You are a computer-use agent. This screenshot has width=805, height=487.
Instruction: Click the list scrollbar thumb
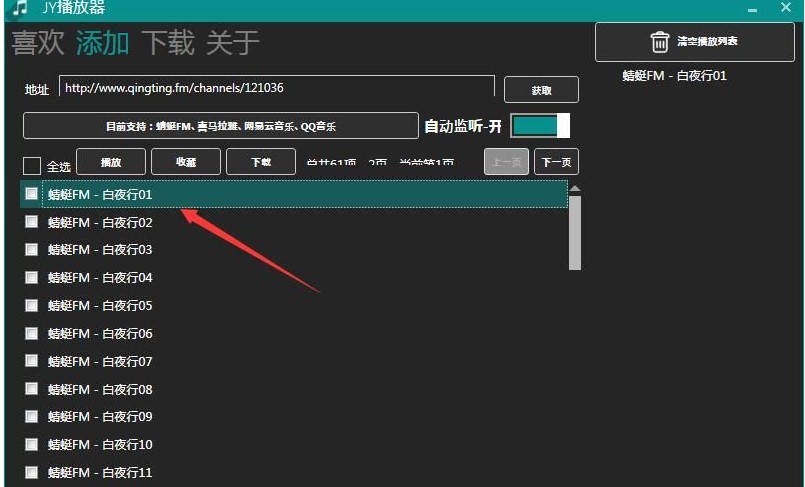click(575, 232)
